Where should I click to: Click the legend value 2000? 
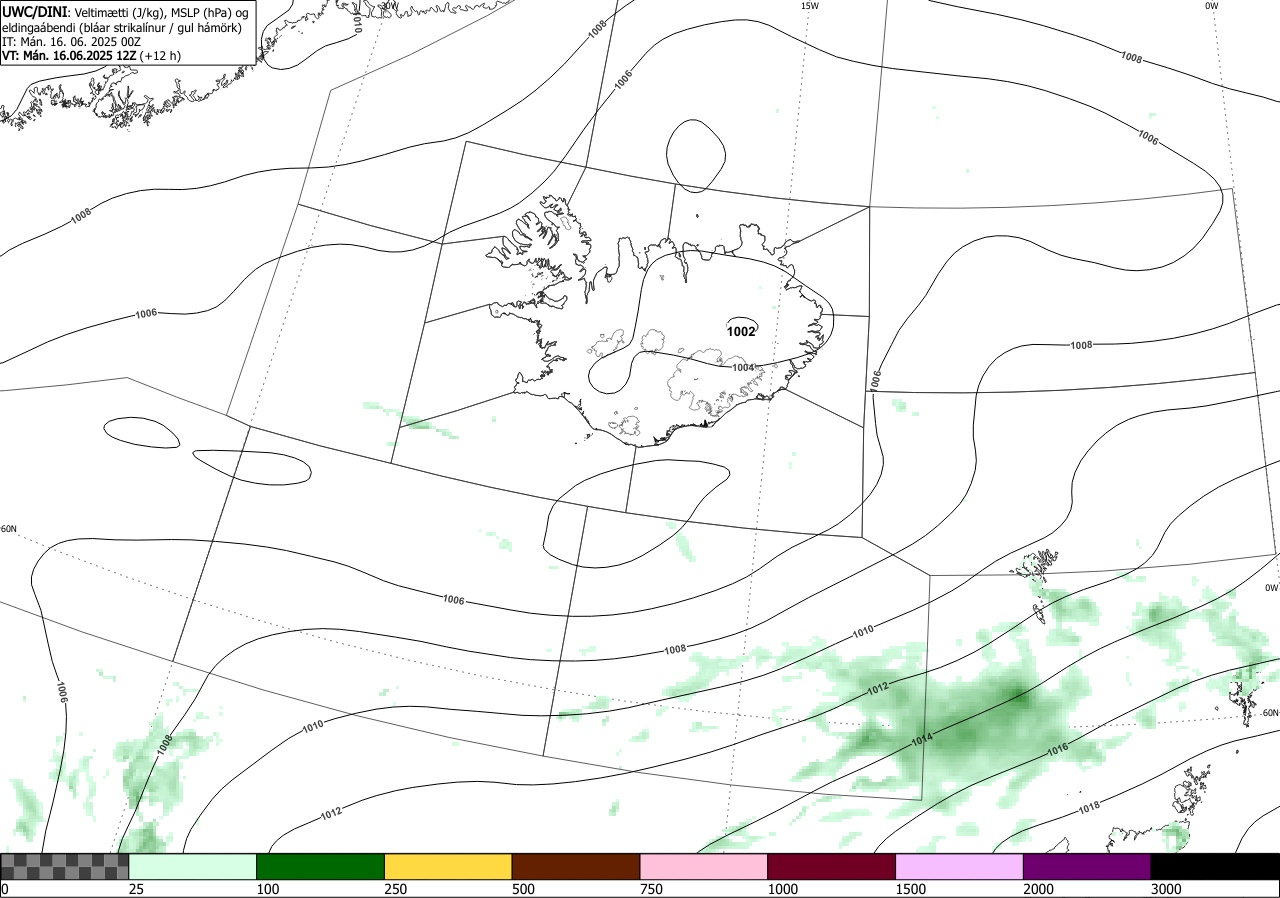click(x=1038, y=889)
